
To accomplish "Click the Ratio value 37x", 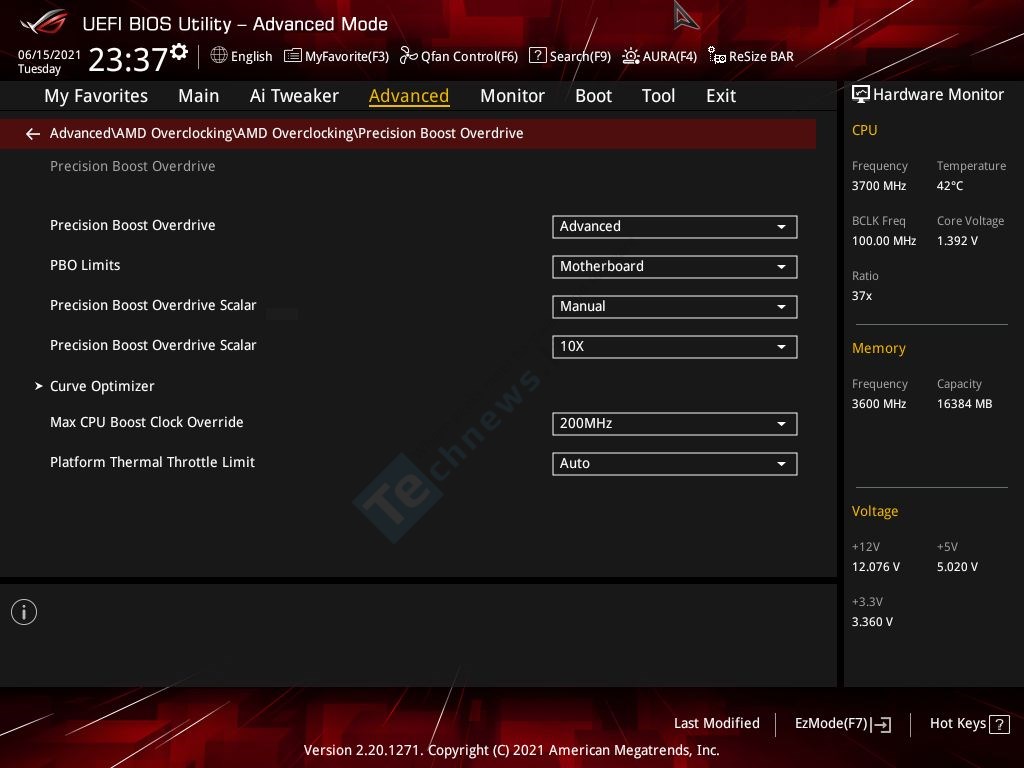I will tap(861, 296).
